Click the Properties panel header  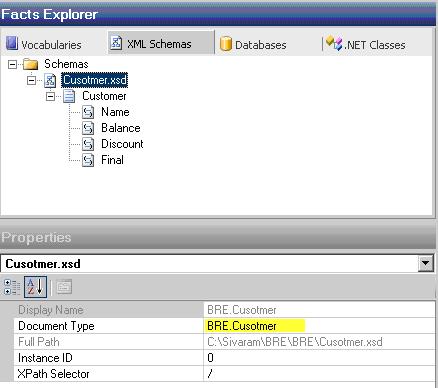click(x=218, y=237)
